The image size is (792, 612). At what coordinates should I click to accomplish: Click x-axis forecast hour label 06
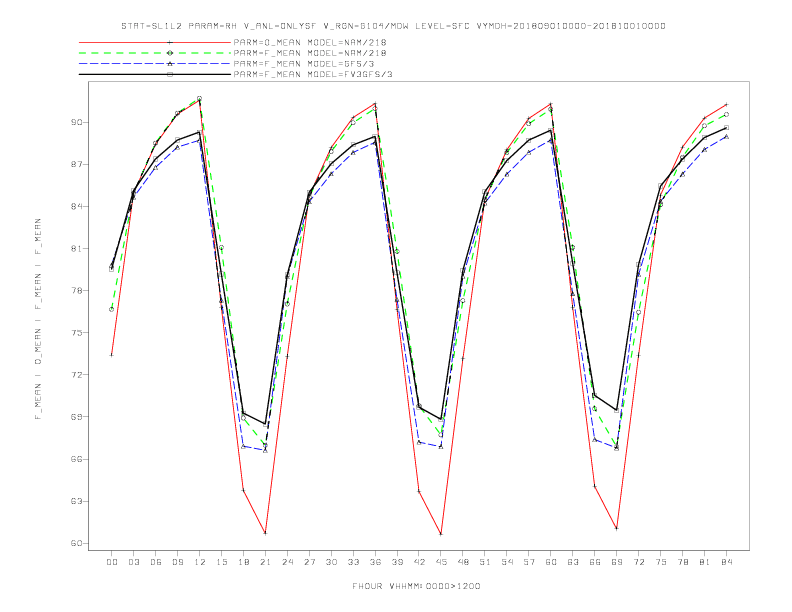pyautogui.click(x=156, y=562)
